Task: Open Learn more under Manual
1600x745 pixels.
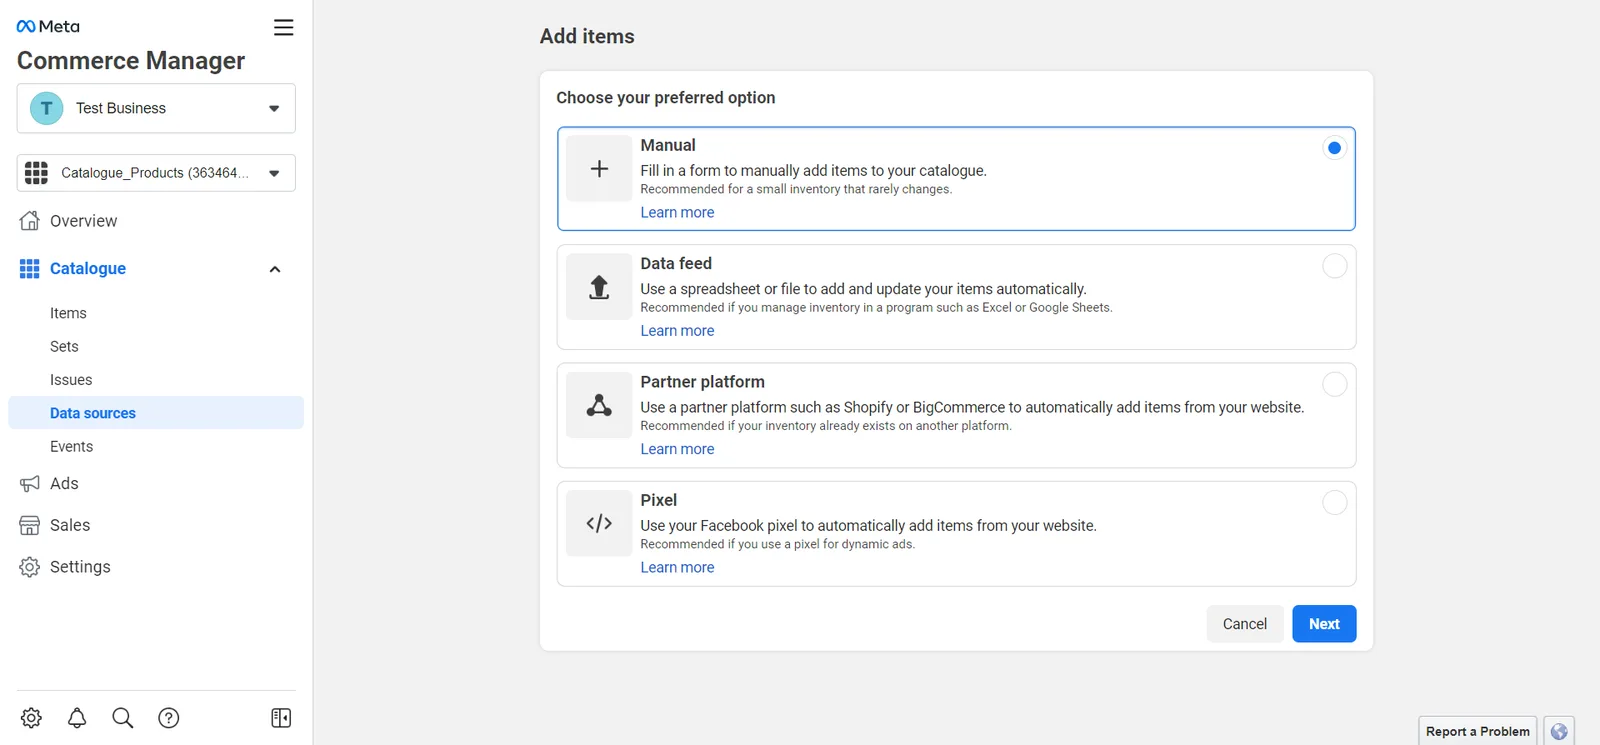Action: [x=677, y=212]
